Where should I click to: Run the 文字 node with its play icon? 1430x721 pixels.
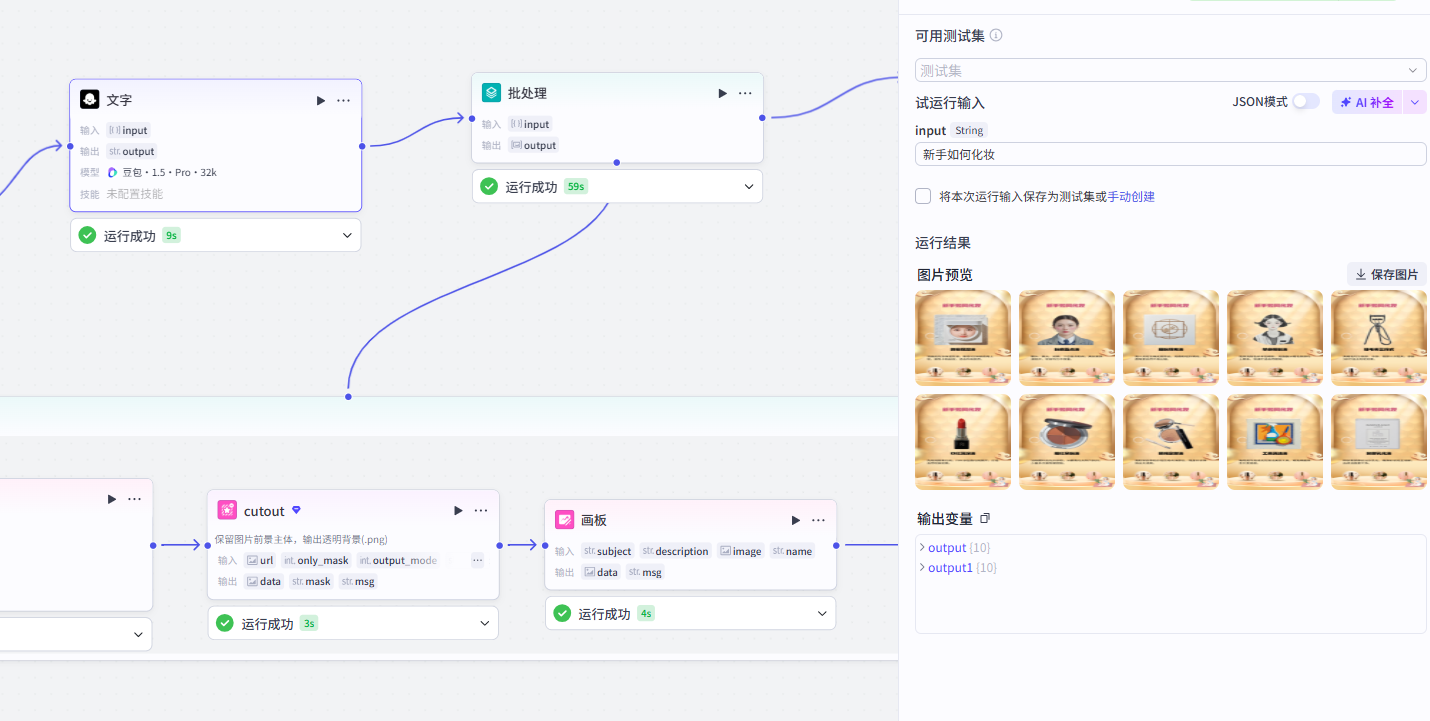pos(321,100)
